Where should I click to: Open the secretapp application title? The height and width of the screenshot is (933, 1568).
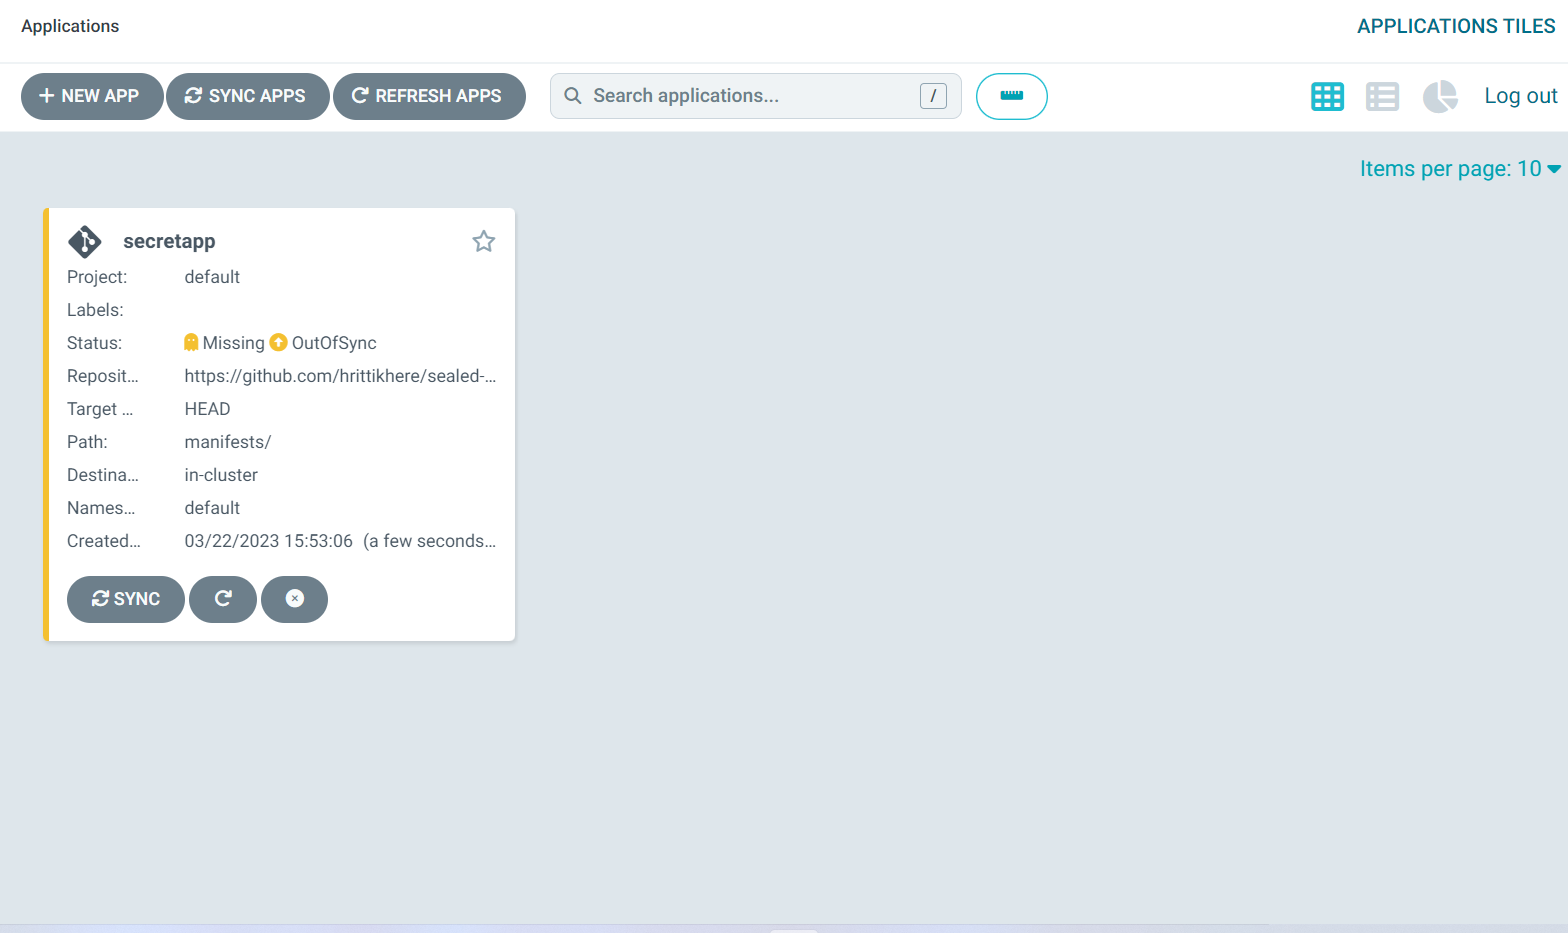coord(169,241)
